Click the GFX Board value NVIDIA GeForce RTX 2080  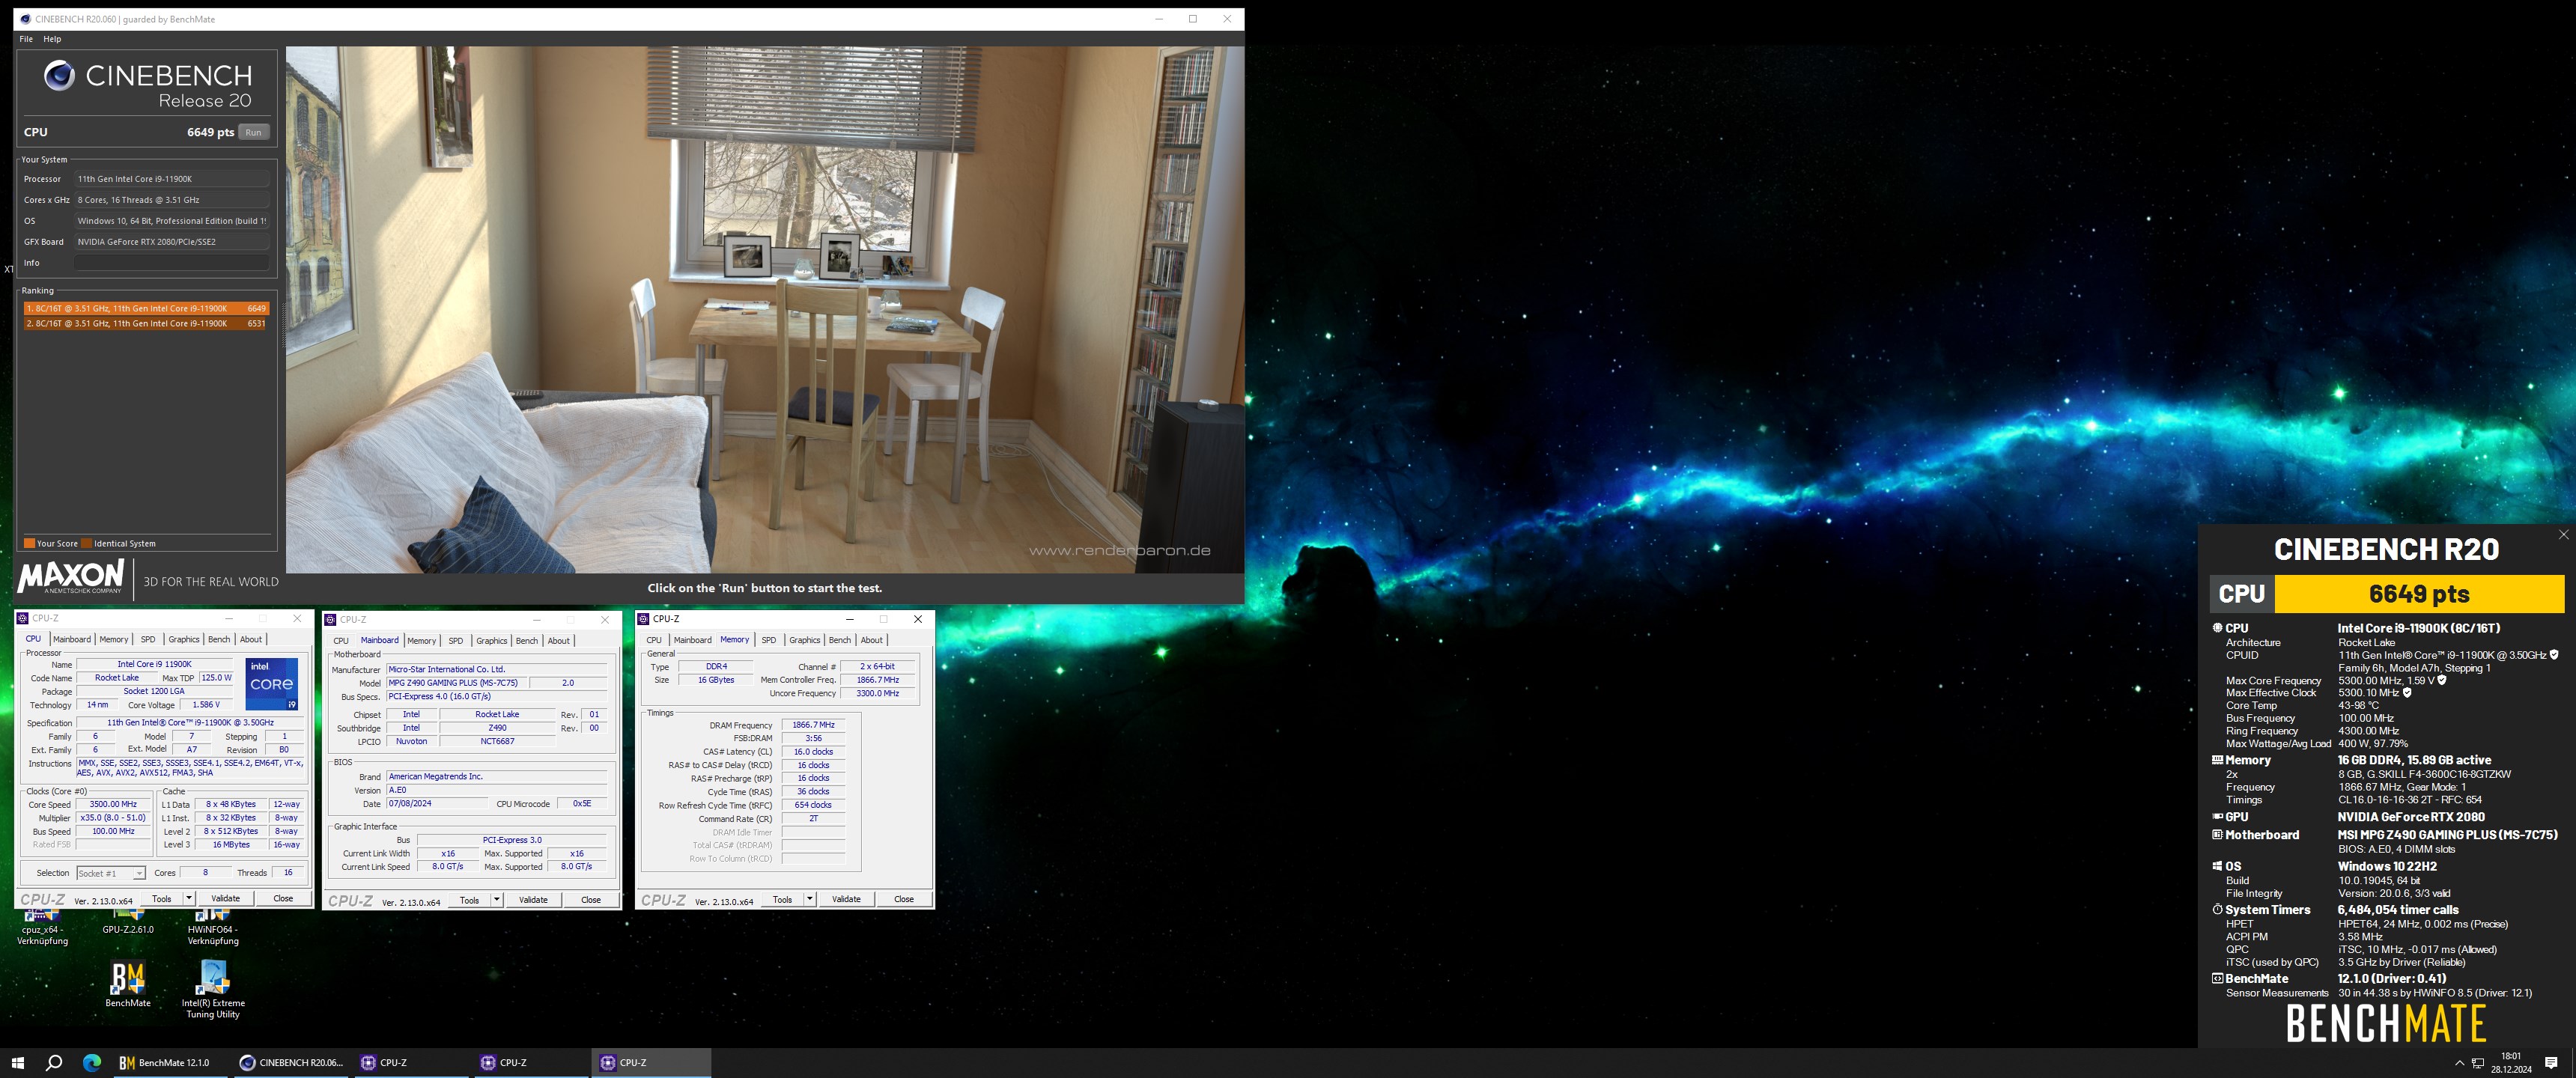coord(171,241)
